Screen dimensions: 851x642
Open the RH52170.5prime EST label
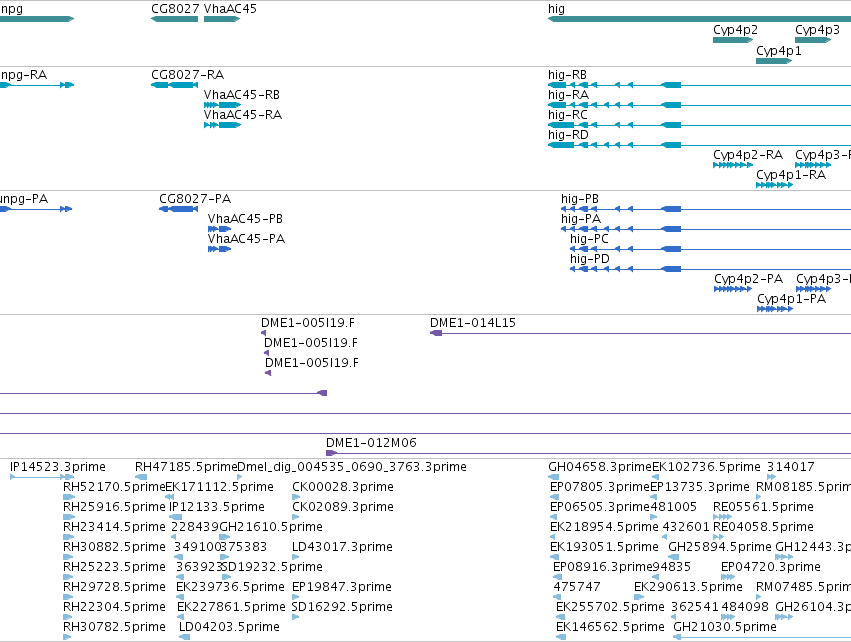(x=114, y=487)
